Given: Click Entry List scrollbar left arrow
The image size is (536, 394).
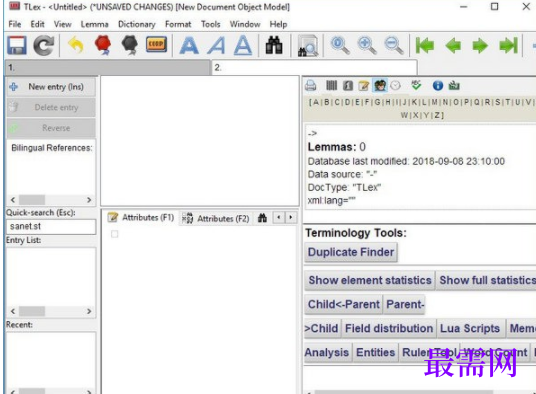Looking at the screenshot, I should click(13, 311).
